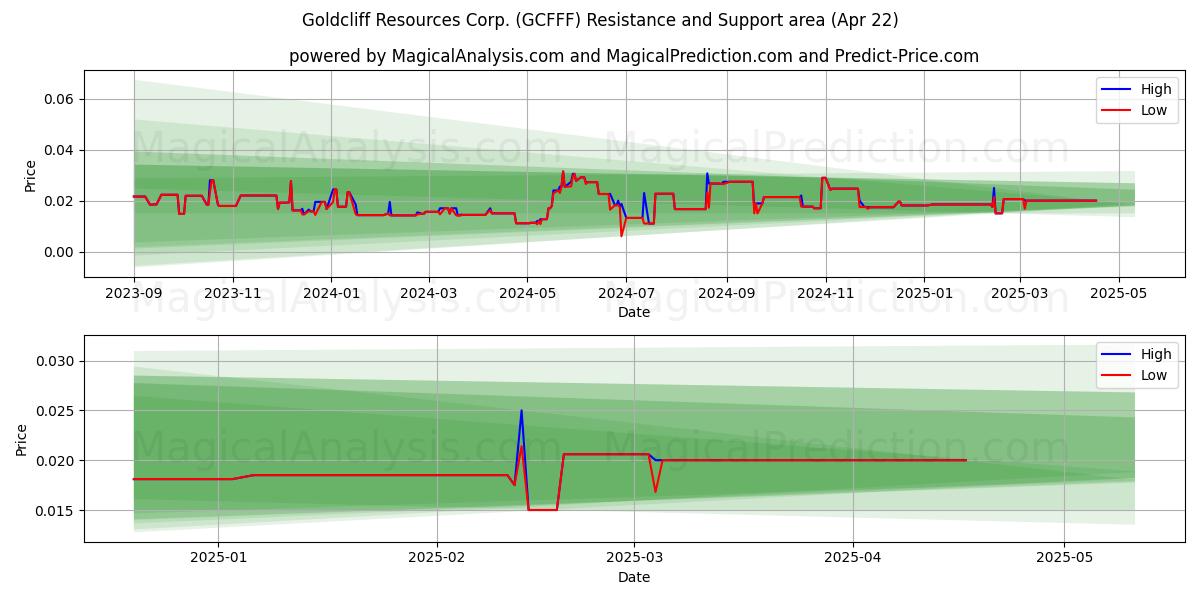Viewport: 1200px width, 600px height.
Task: Click the '2025-01' tick label in the top chart
Action: 923,294
